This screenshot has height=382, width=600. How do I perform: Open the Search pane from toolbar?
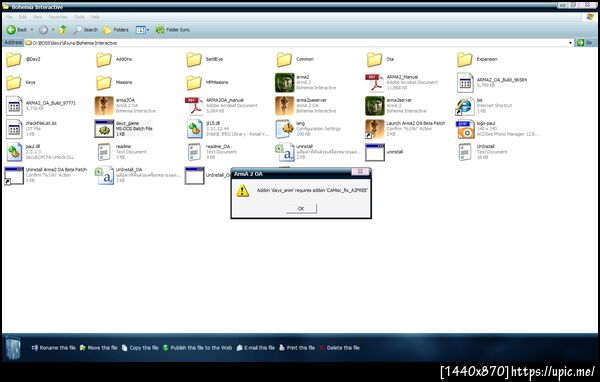coord(86,29)
